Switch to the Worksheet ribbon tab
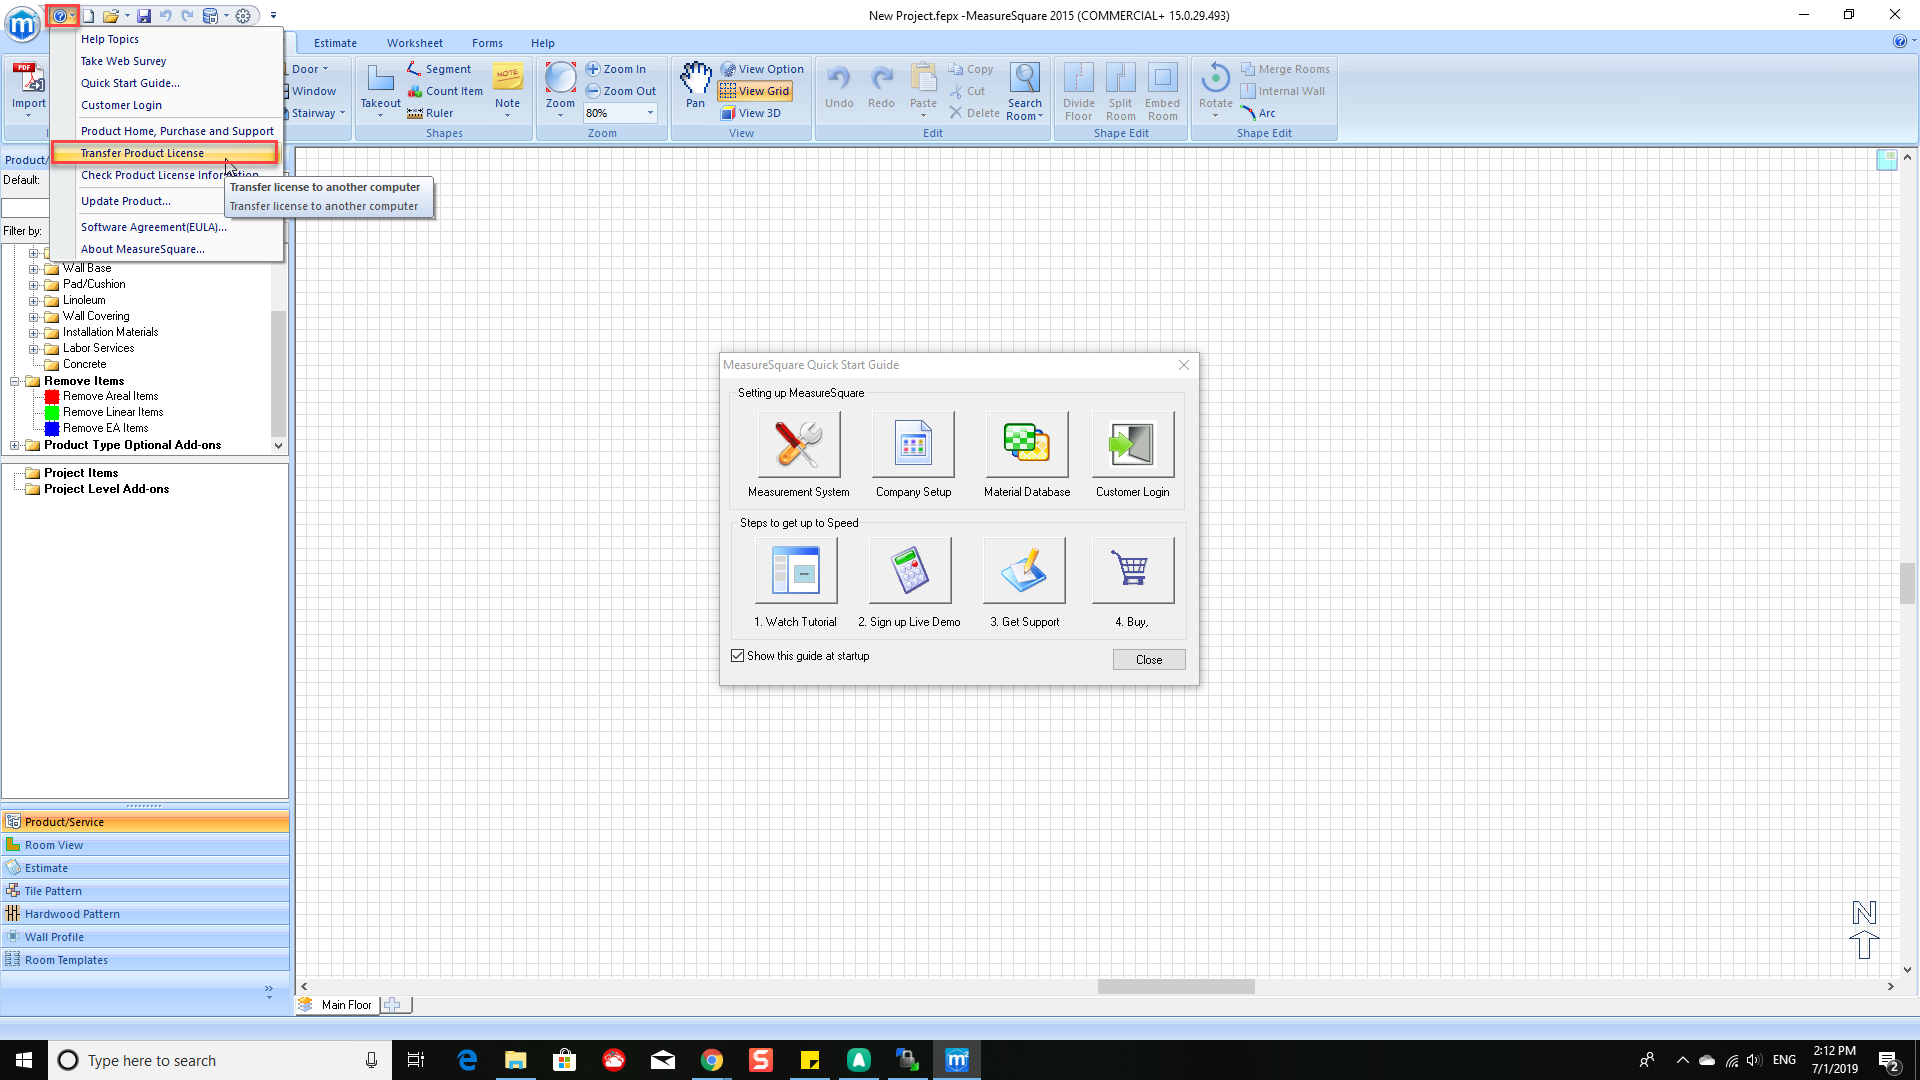This screenshot has height=1080, width=1920. pyautogui.click(x=414, y=43)
